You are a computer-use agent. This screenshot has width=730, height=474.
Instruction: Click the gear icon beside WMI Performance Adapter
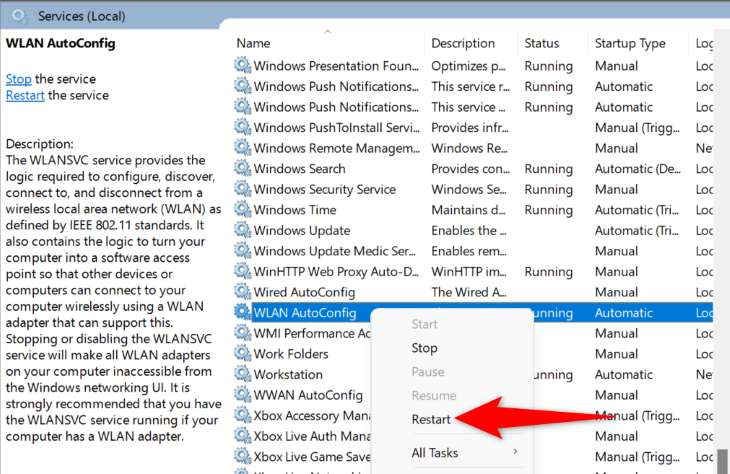click(243, 332)
